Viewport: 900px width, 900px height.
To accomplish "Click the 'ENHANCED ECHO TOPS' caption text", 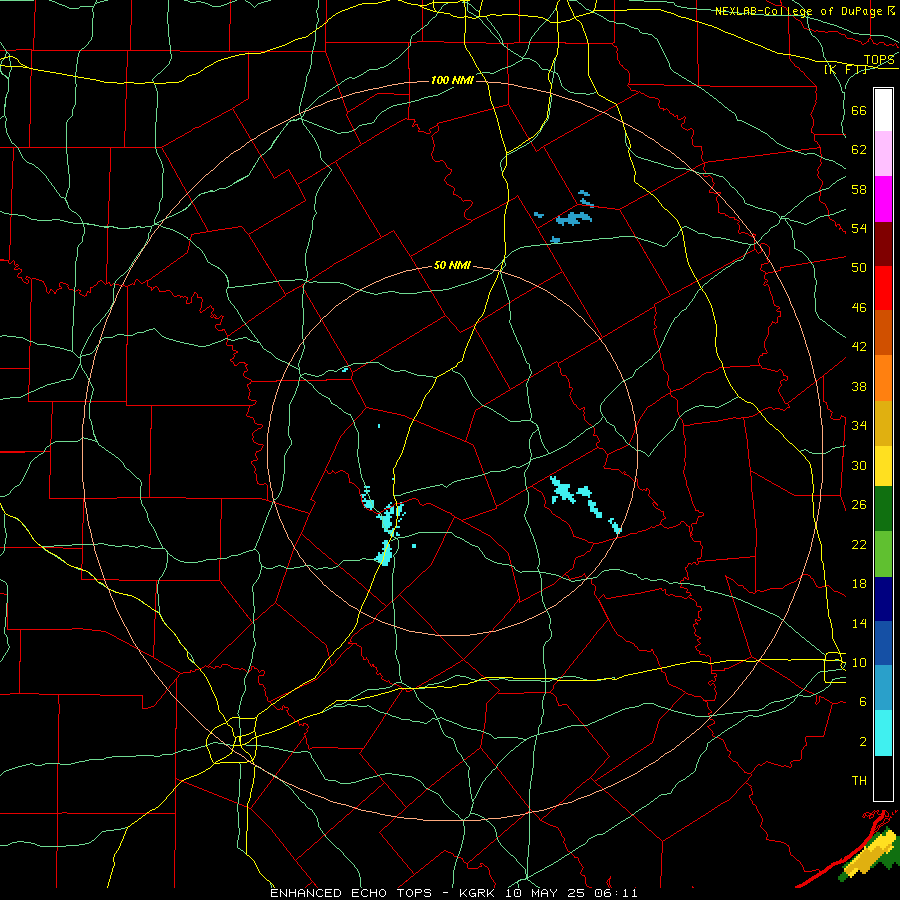I will 351,893.
